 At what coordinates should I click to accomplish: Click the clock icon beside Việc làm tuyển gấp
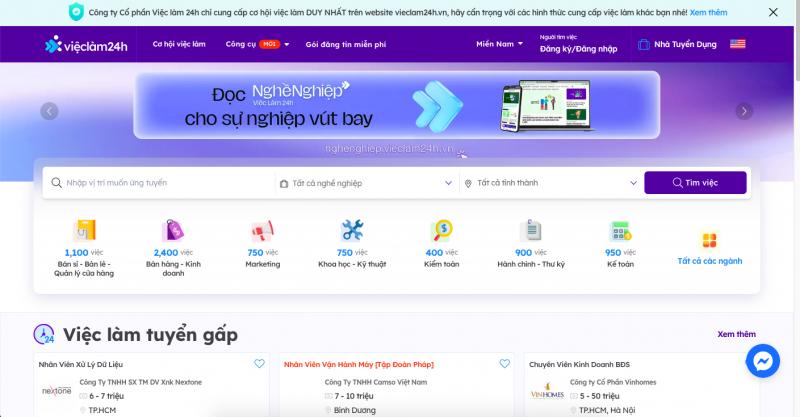point(44,334)
